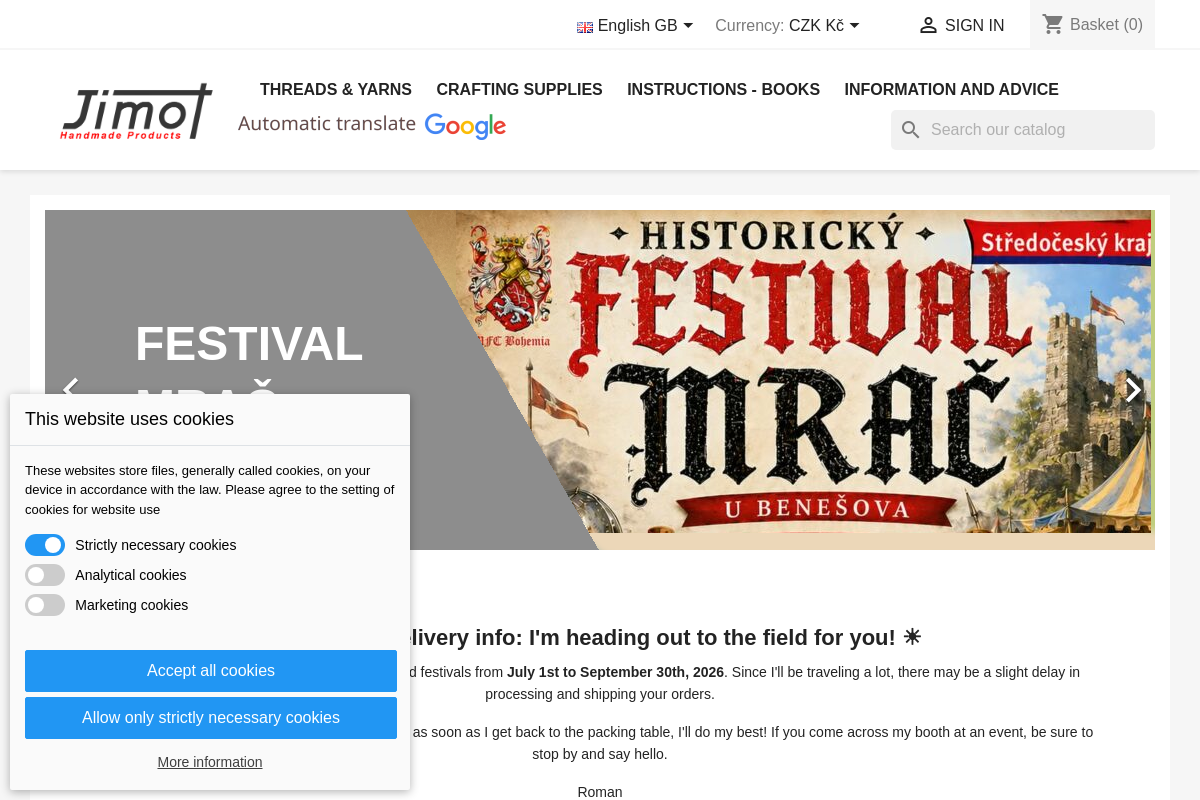The width and height of the screenshot is (1200, 800).
Task: Toggle Strictly necessary cookies switch
Action: (45, 545)
